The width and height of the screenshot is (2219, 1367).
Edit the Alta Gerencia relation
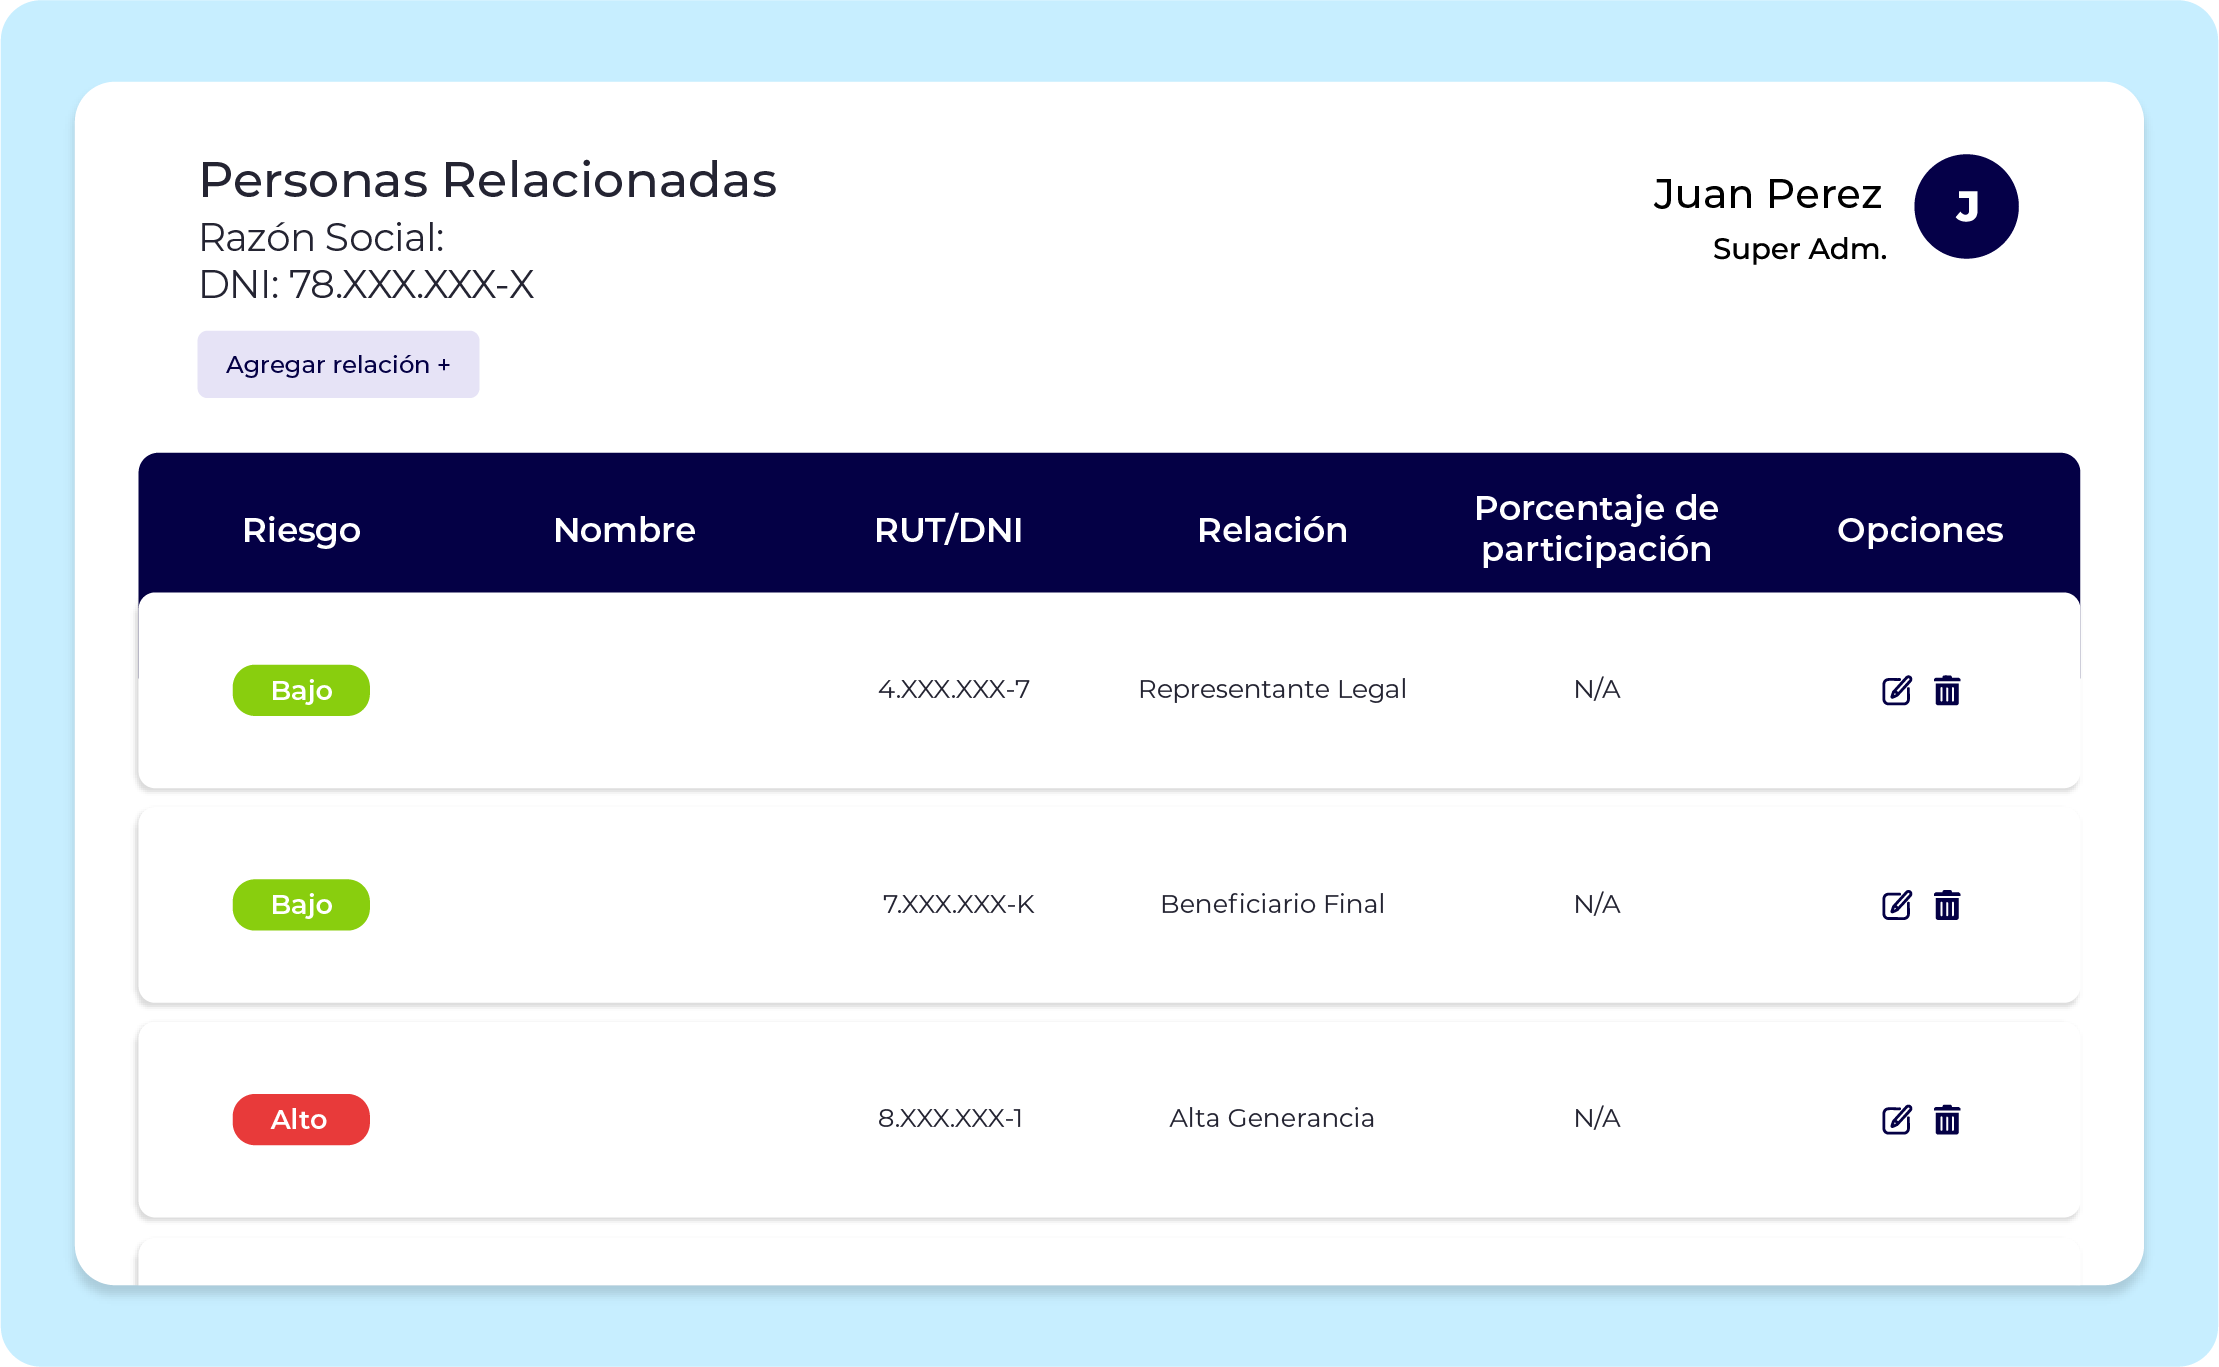(1896, 1120)
